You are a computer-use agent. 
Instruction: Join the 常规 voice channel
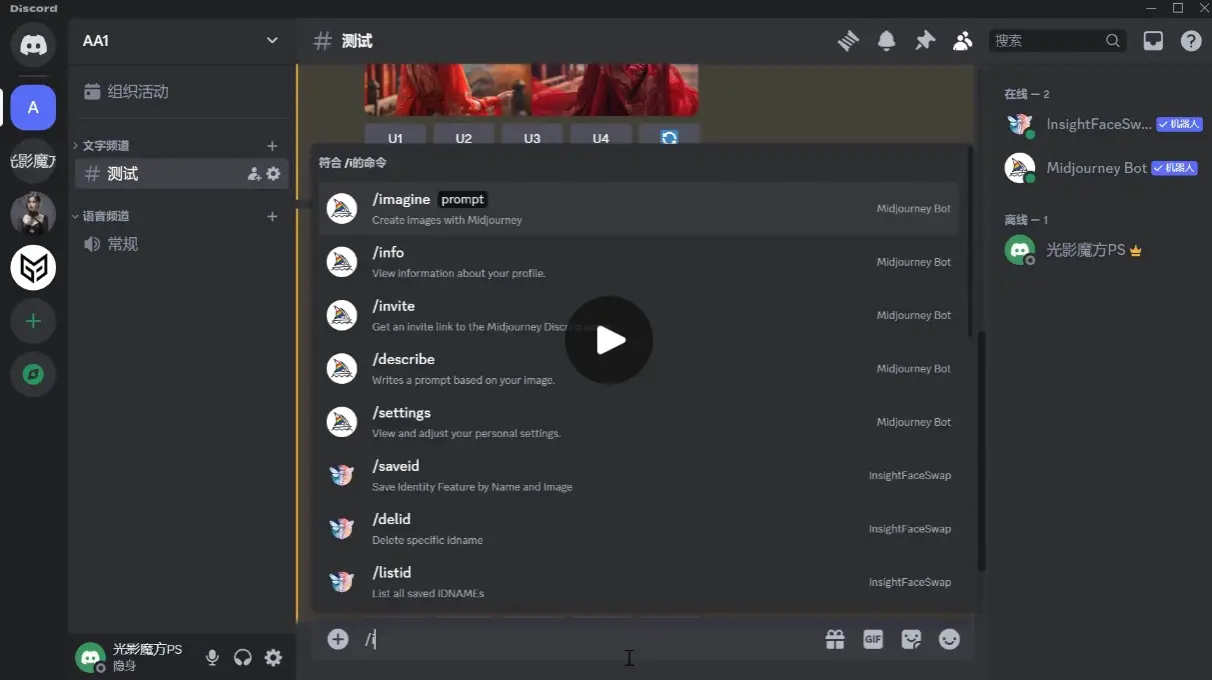point(181,244)
